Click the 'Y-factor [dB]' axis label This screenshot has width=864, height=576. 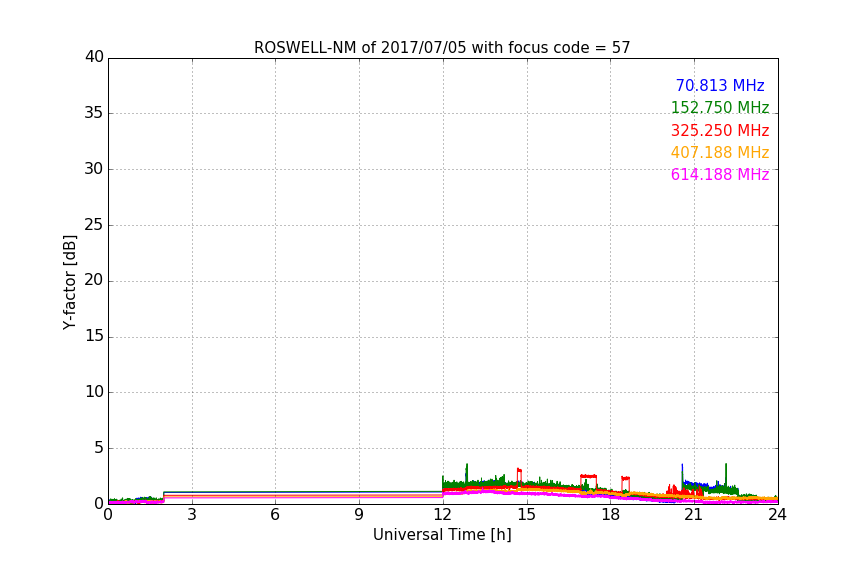click(x=69, y=282)
